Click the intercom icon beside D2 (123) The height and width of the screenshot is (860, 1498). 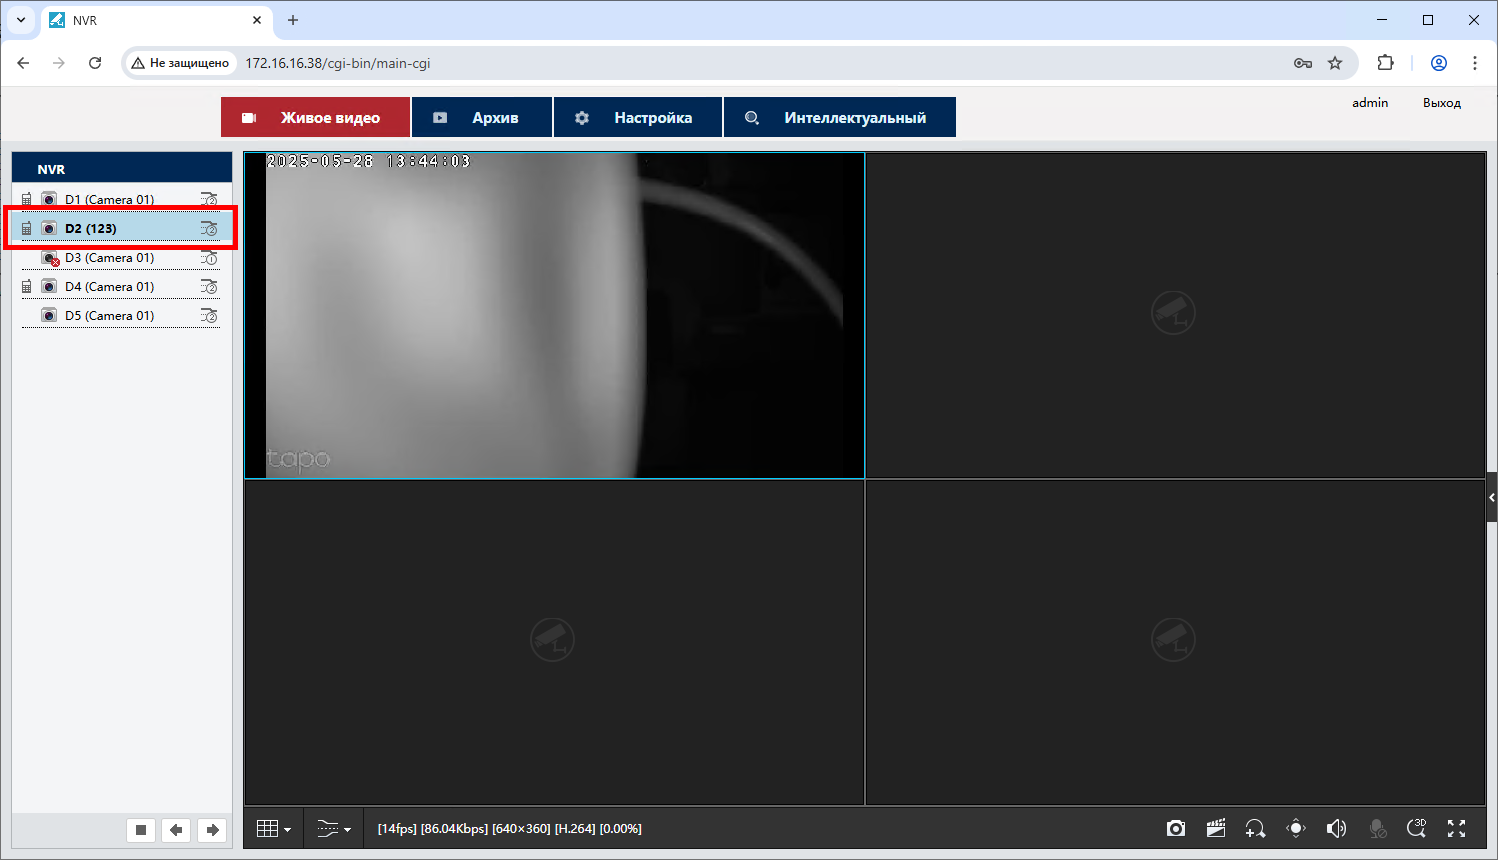point(27,229)
